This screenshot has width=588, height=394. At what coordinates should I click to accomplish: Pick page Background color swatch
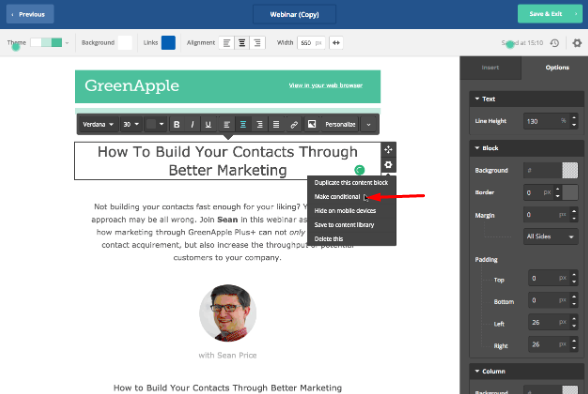125,43
